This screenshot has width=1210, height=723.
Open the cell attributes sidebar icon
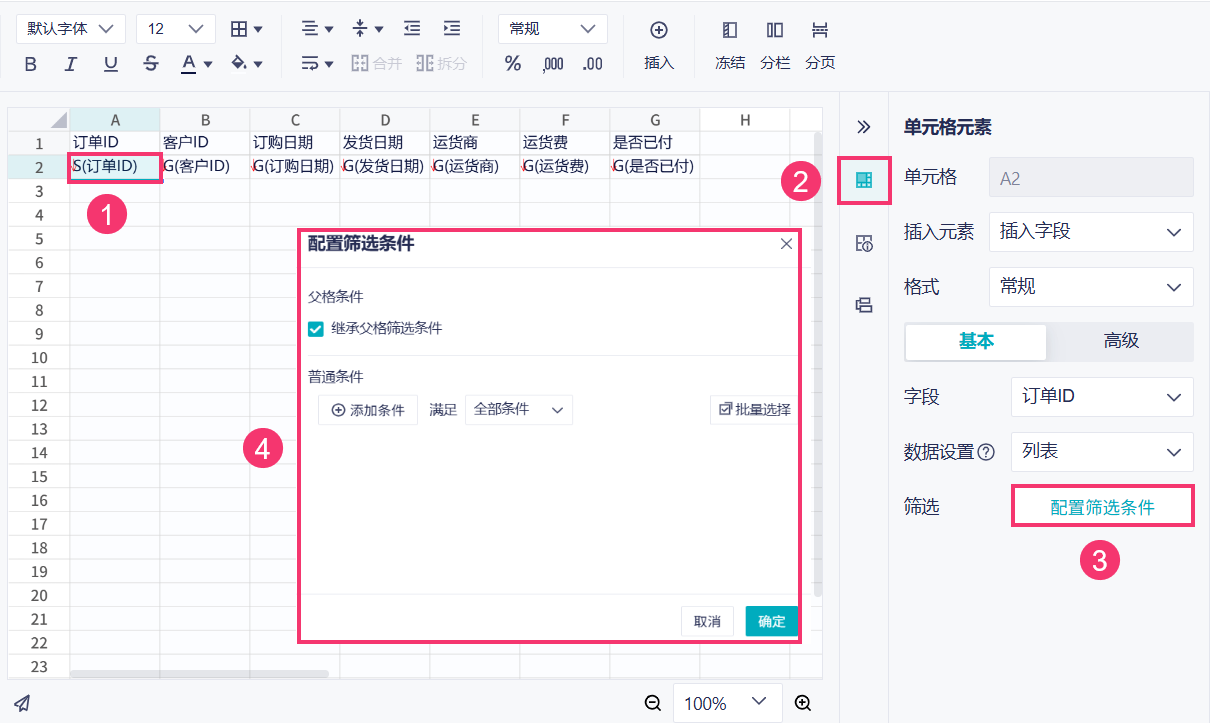pyautogui.click(x=864, y=243)
